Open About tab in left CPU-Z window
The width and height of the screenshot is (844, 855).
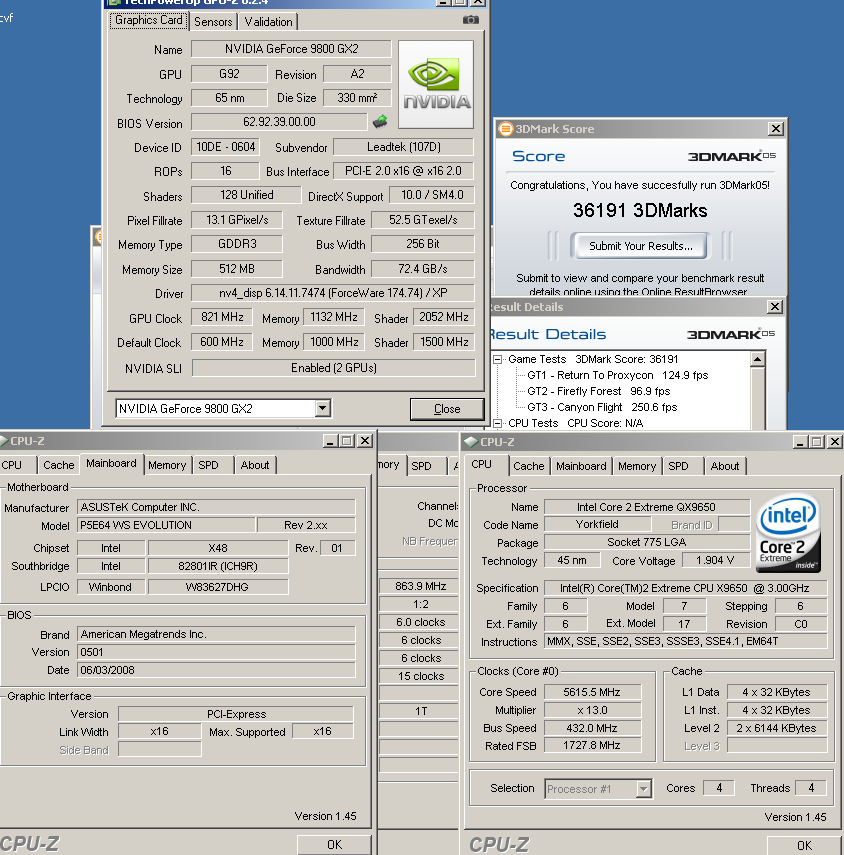[255, 465]
